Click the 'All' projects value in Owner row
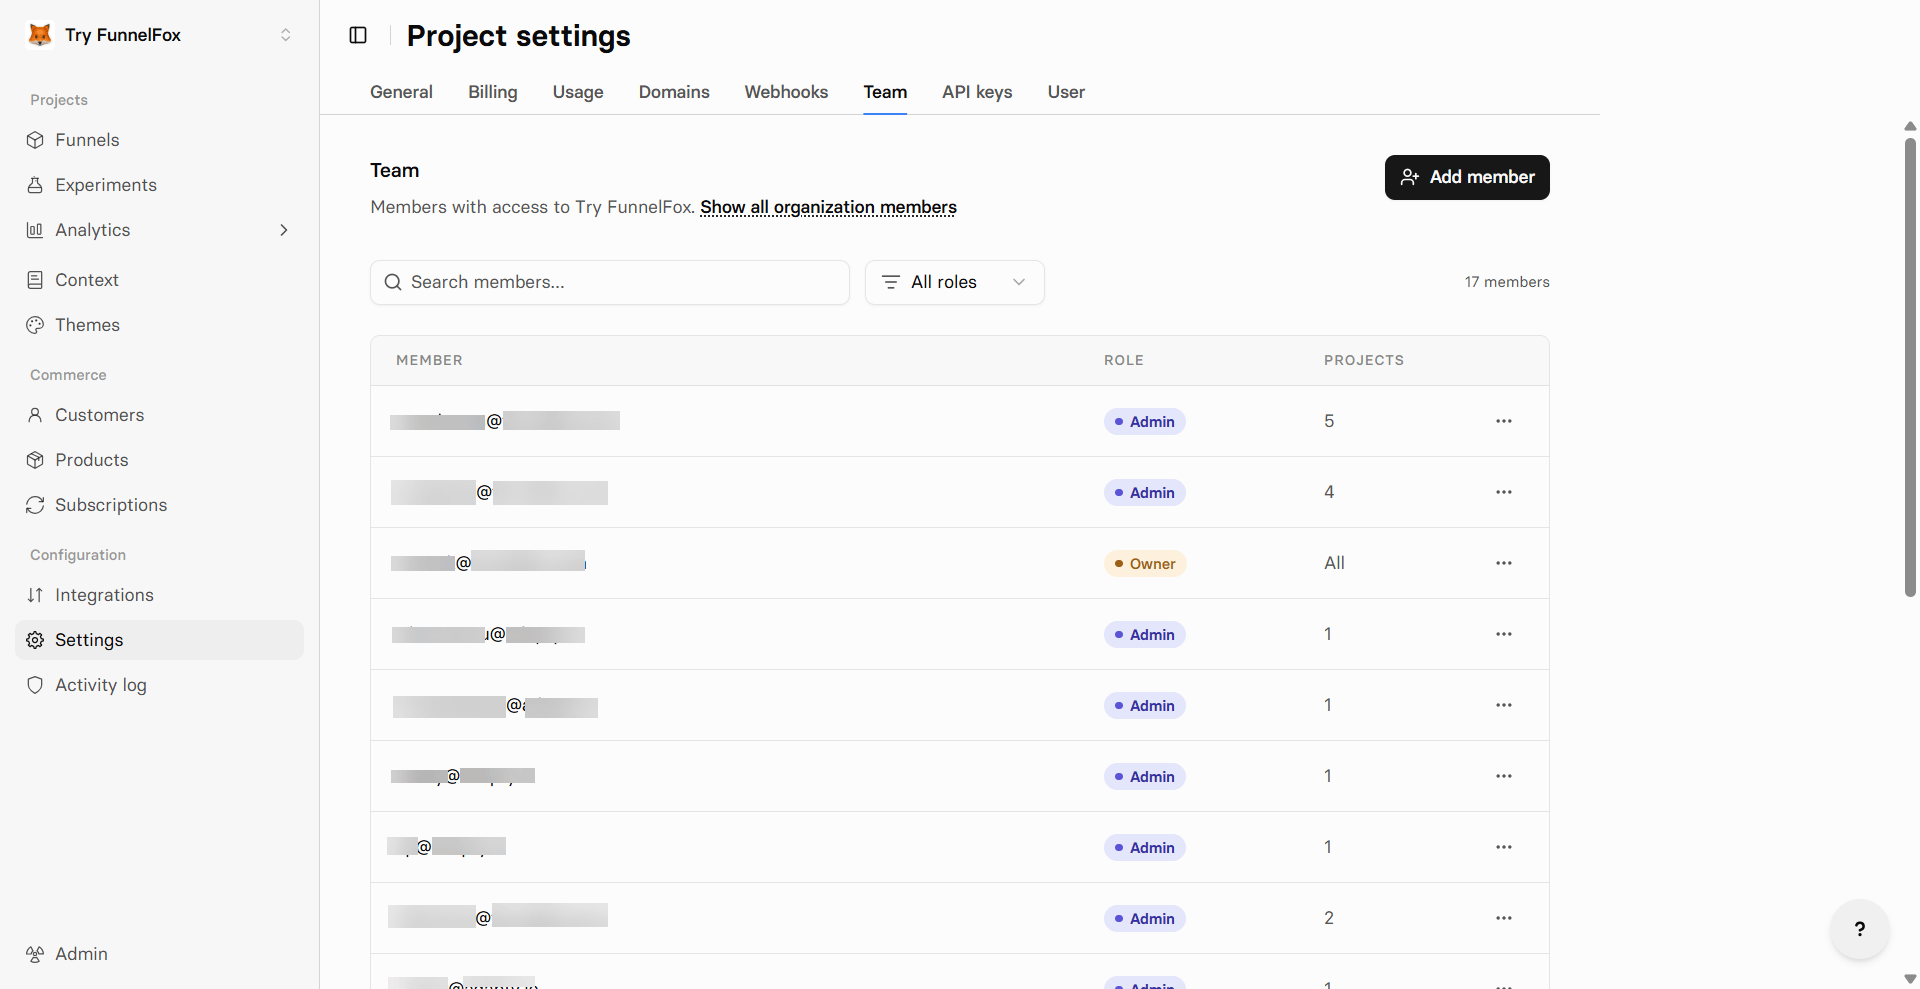1920x989 pixels. [1334, 563]
